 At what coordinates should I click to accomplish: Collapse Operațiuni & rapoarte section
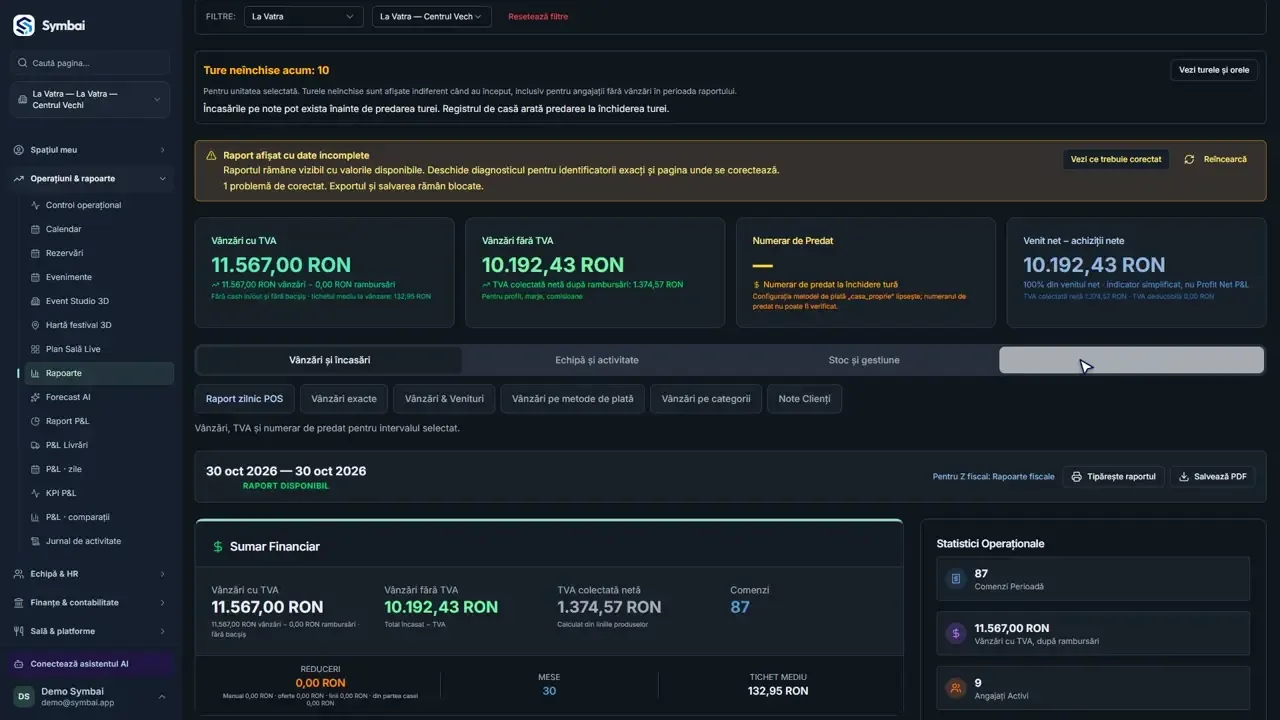click(91, 179)
